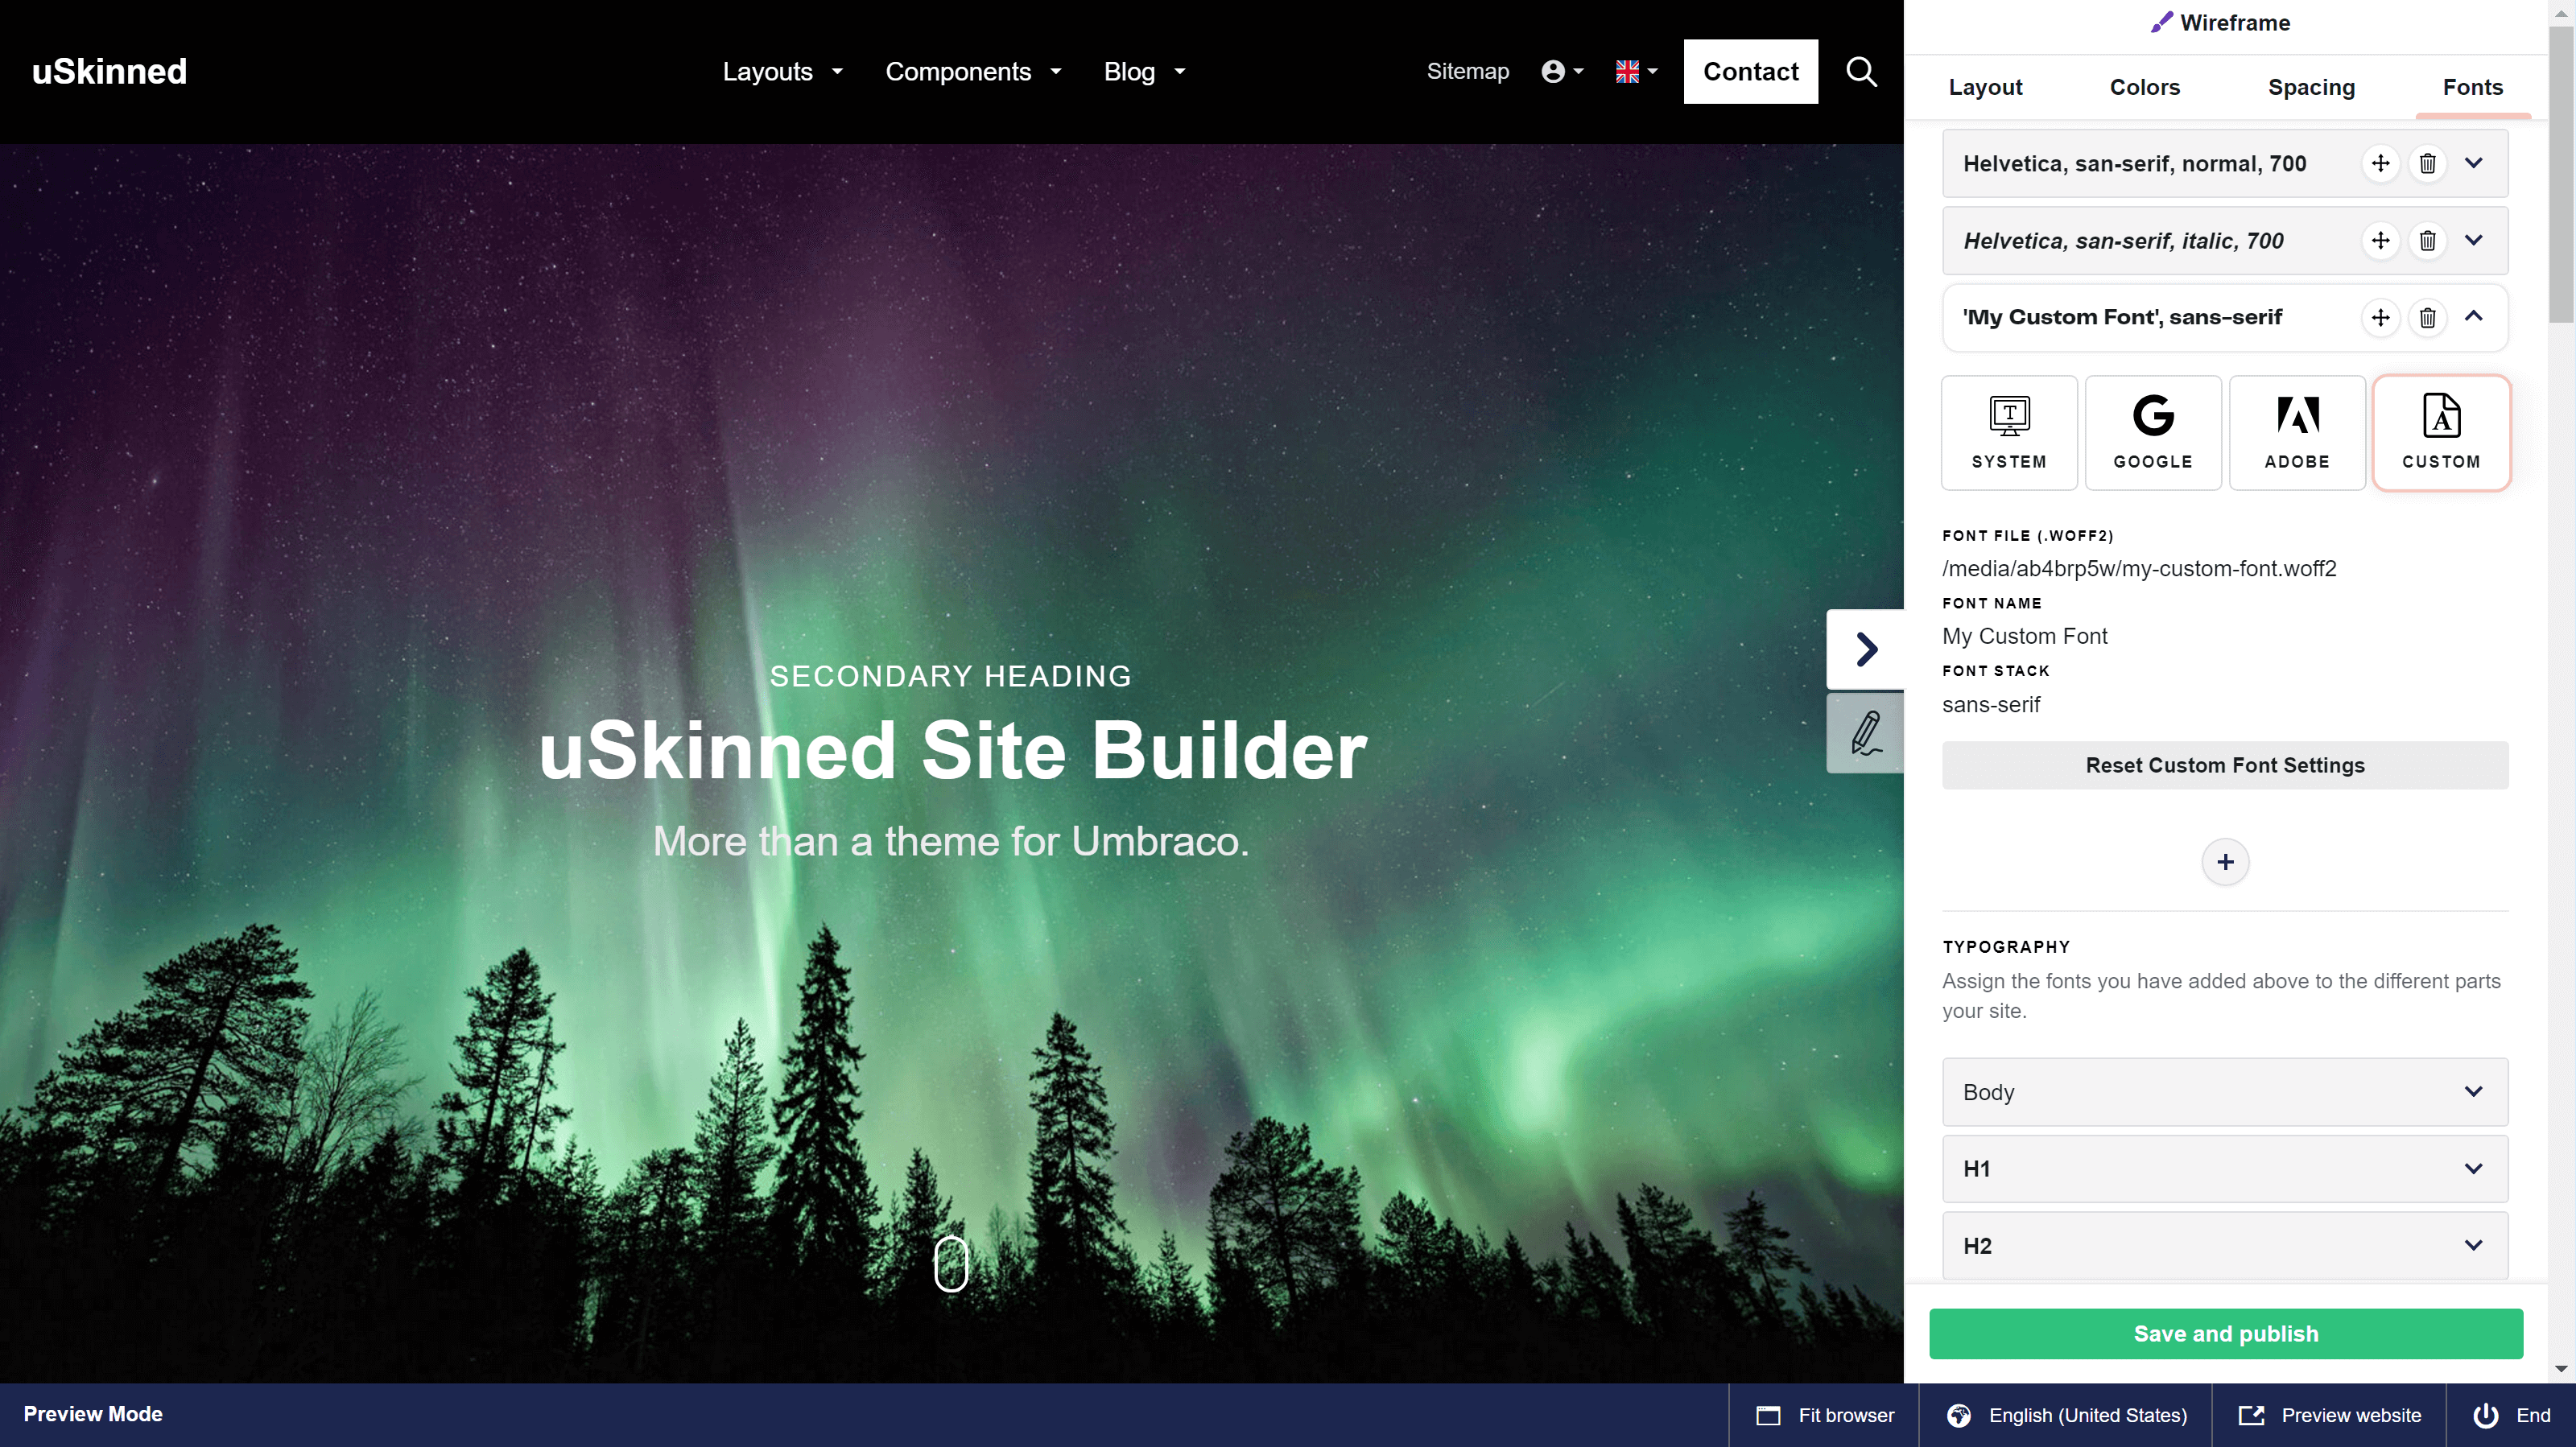
Task: Click the 'TYPOGRAPHY' section heading
Action: (2006, 947)
